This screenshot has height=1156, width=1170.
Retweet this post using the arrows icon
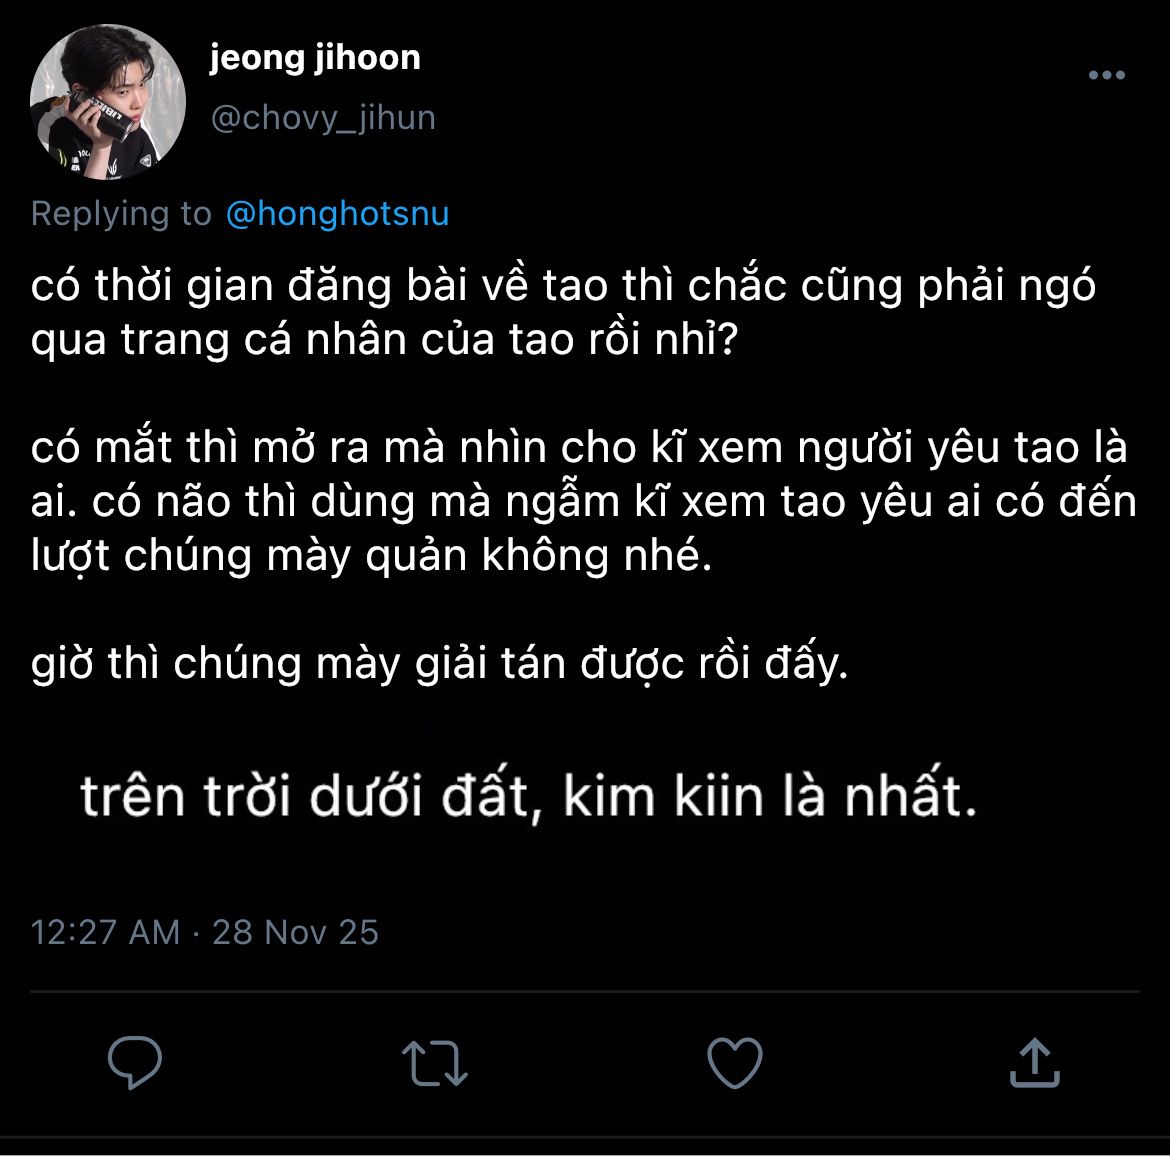pos(434,1063)
